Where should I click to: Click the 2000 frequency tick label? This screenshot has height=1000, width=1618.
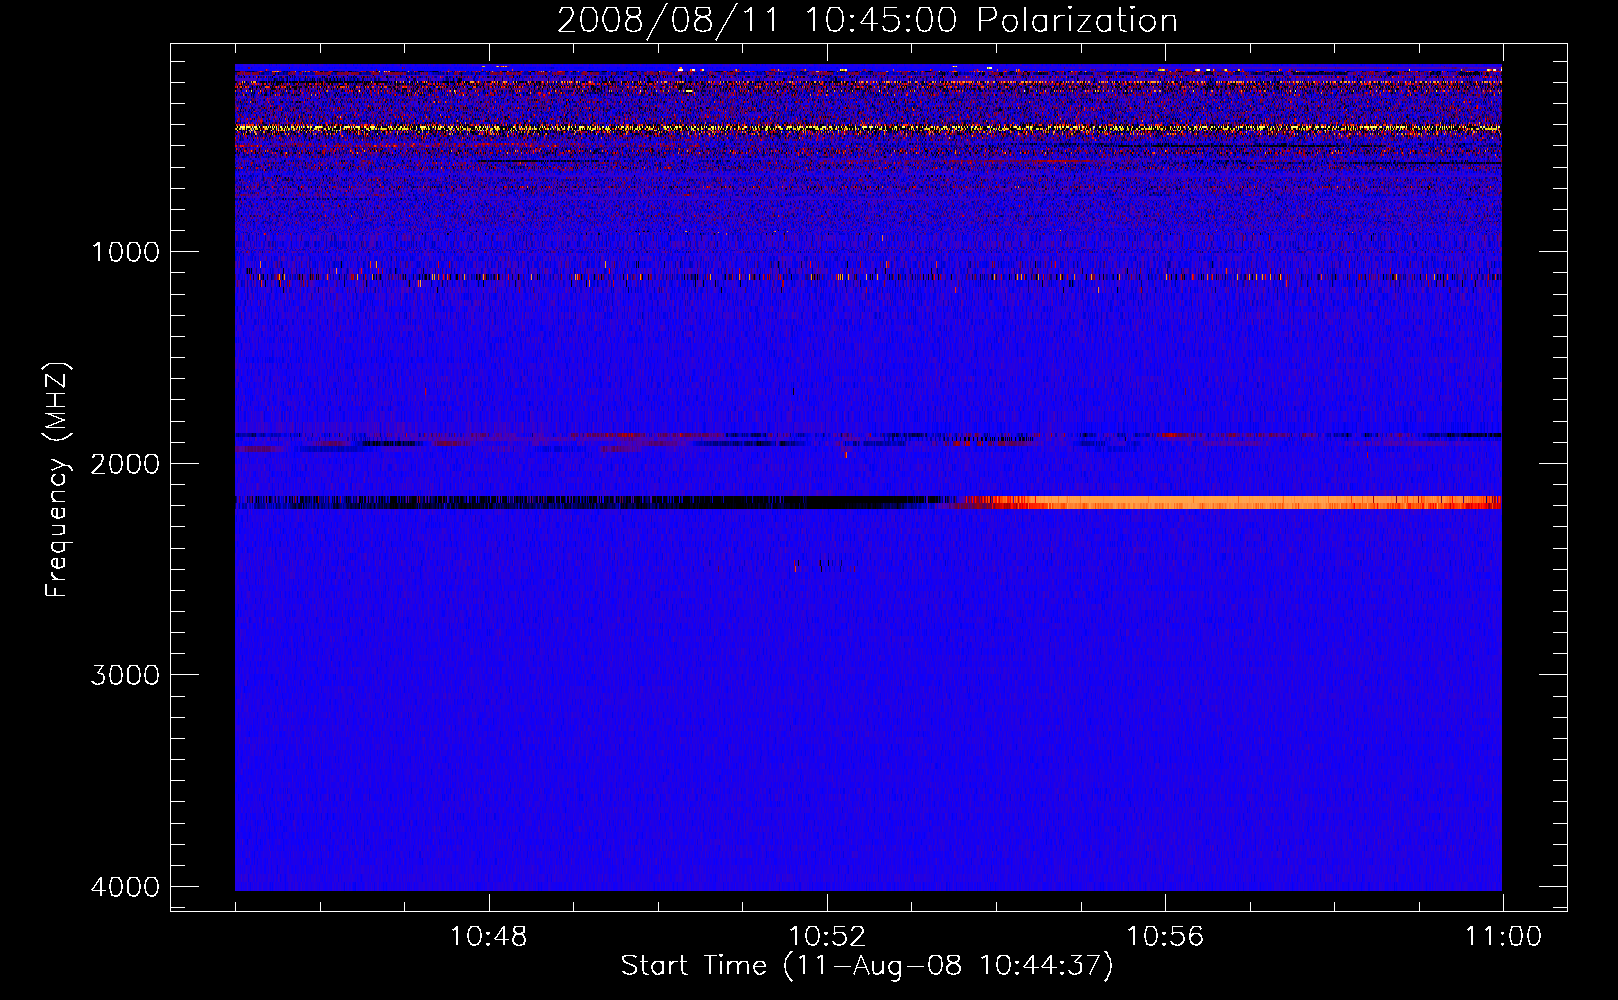(x=125, y=463)
